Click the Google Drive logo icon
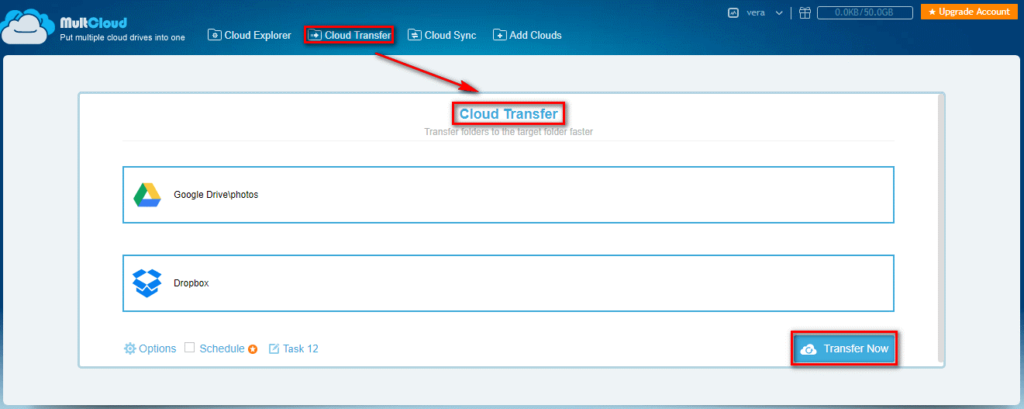This screenshot has width=1024, height=409. tap(148, 195)
